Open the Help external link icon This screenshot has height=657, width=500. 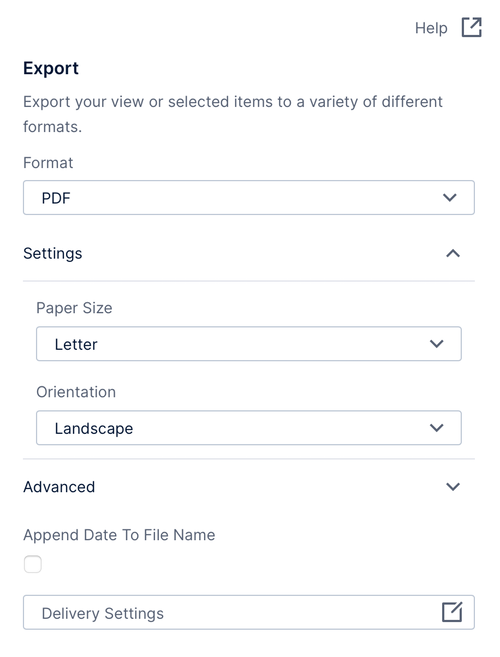pyautogui.click(x=472, y=28)
